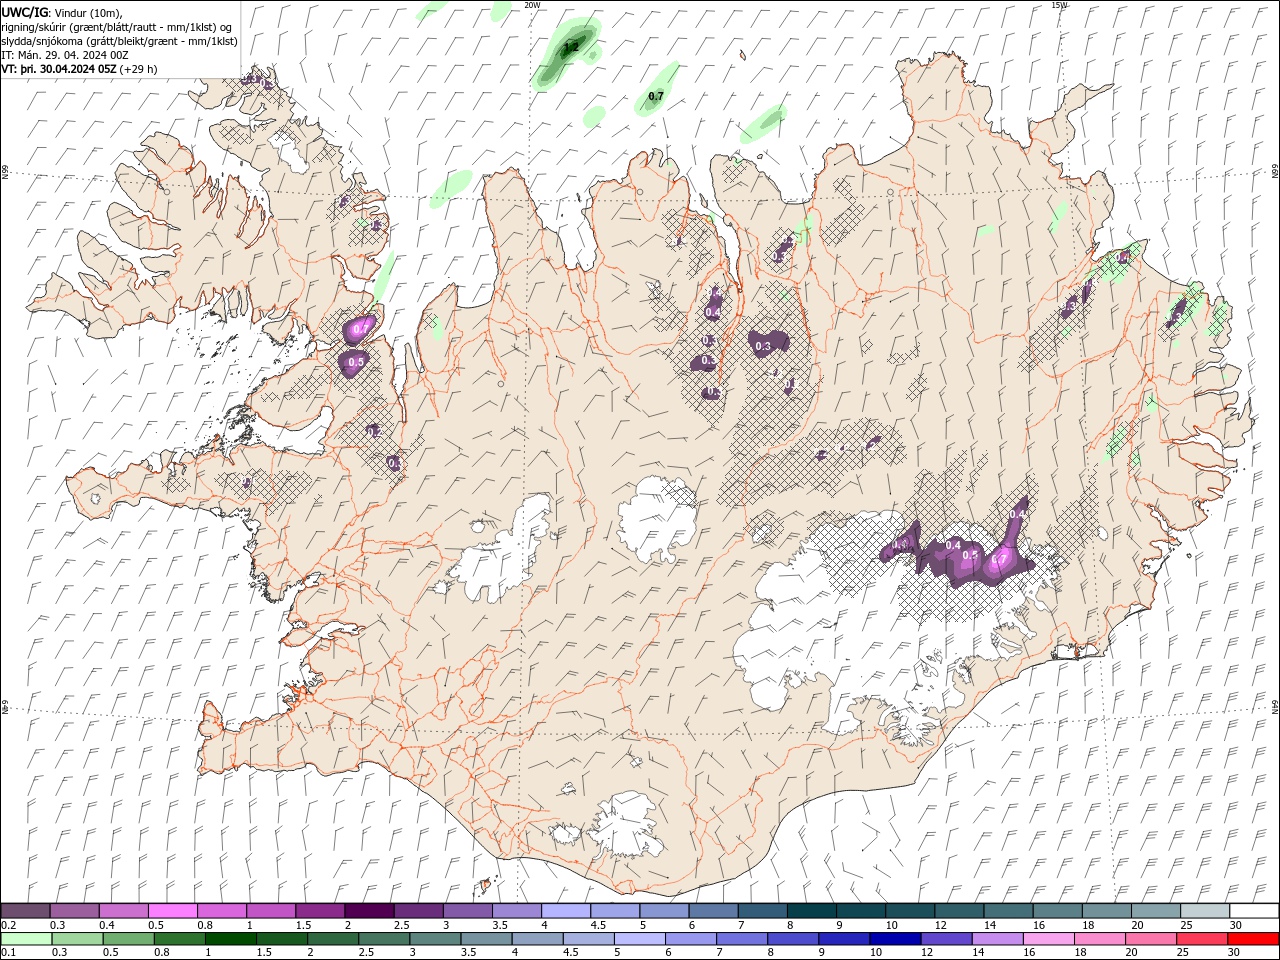
Task: Click the 'IT: Mán. 29. 04. 2024 00Z' line
Action: tap(65, 55)
